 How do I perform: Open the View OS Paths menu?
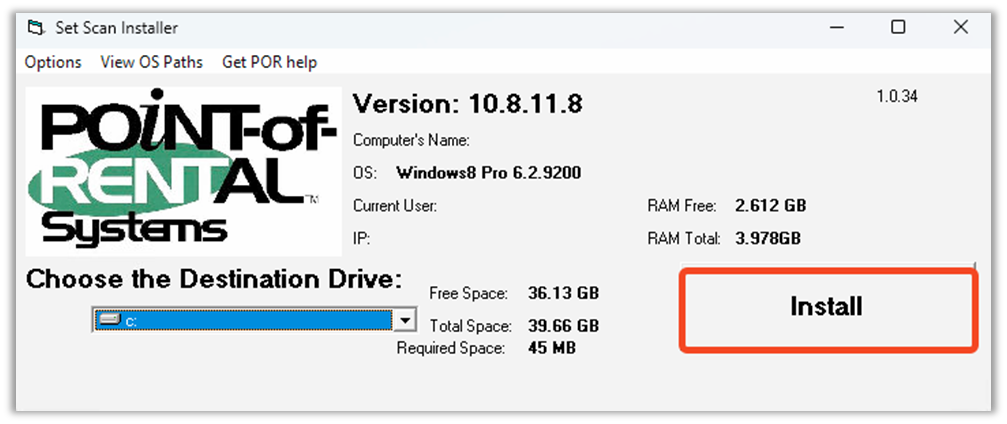pos(151,62)
